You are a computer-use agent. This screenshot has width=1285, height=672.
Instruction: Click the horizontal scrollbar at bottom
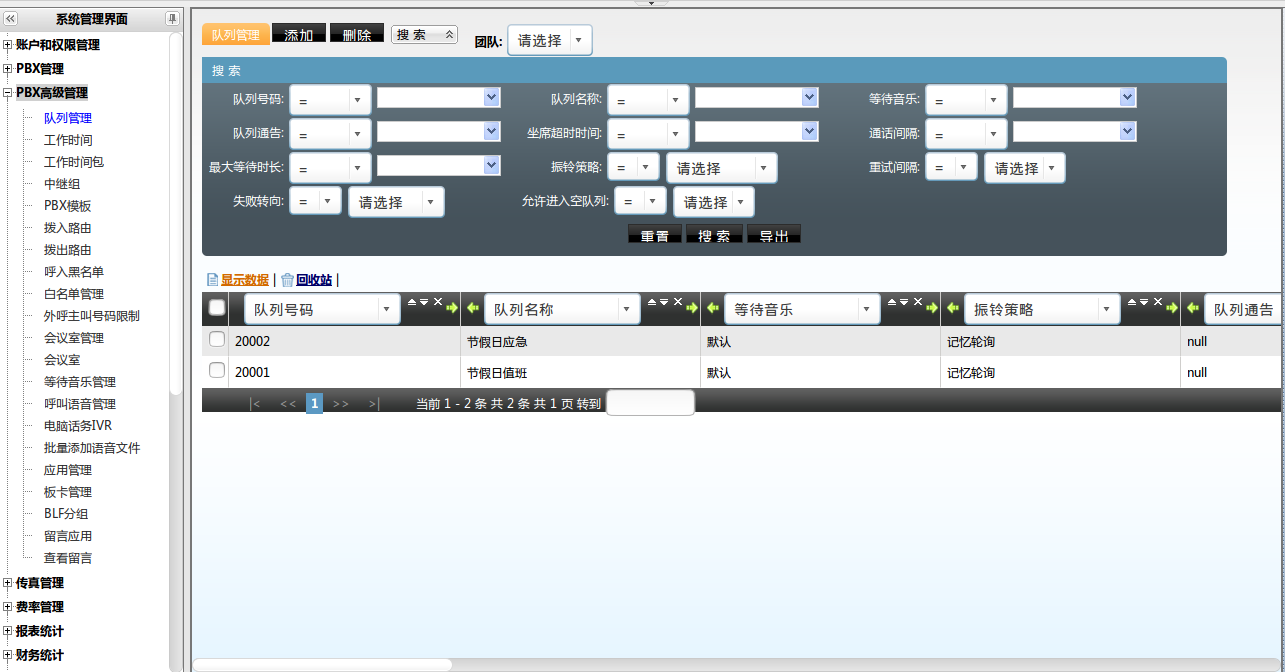click(322, 664)
